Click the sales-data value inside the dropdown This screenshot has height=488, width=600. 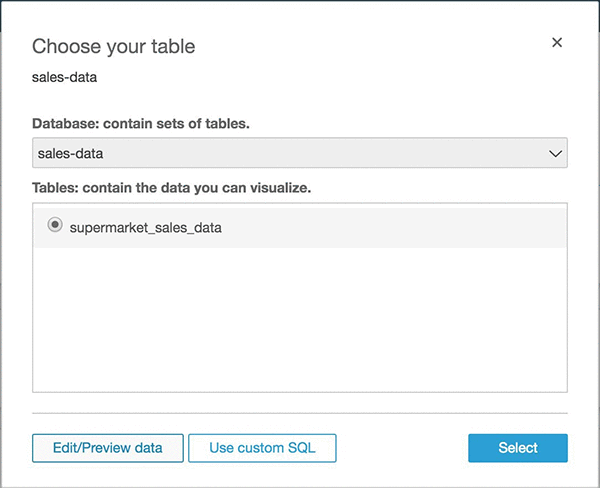coord(71,154)
